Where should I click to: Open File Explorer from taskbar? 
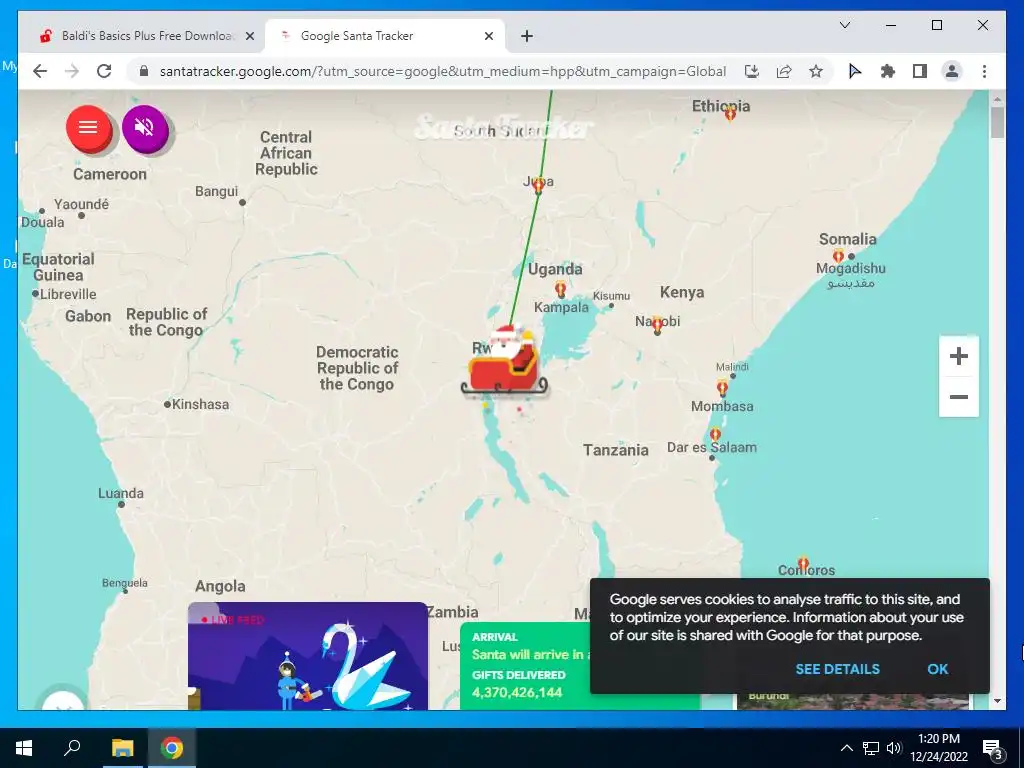click(122, 748)
